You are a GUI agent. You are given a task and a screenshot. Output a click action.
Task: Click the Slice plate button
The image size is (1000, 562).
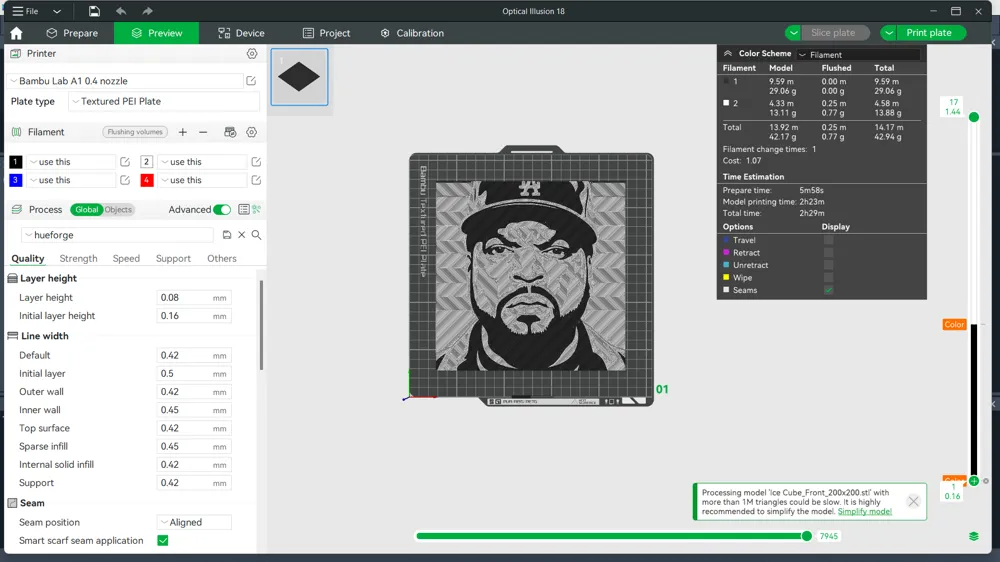tap(835, 33)
